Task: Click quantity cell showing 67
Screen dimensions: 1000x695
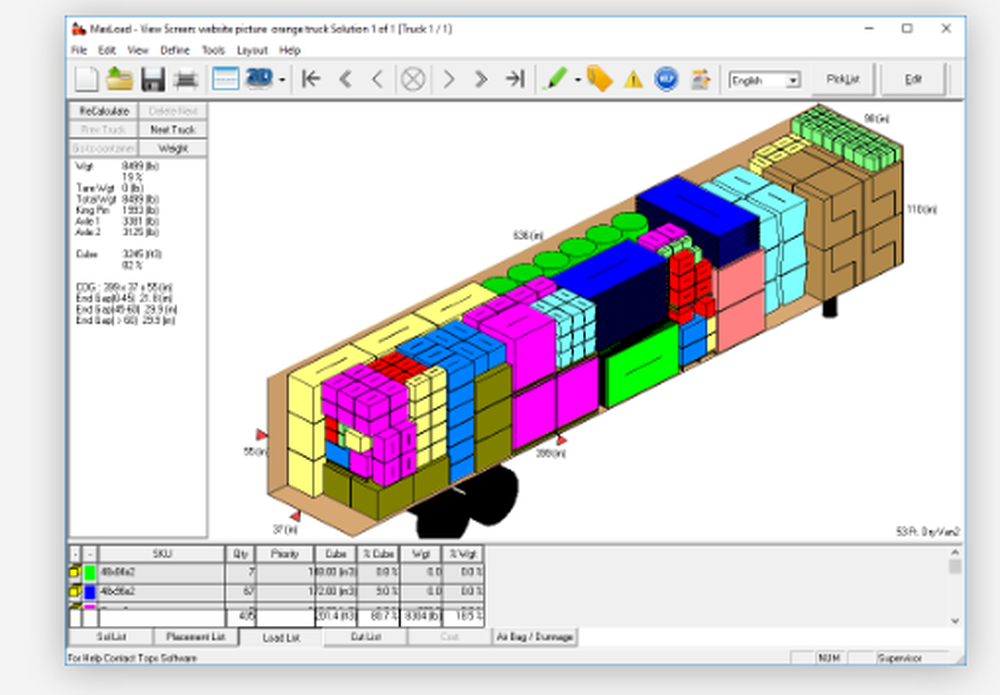Action: 240,592
